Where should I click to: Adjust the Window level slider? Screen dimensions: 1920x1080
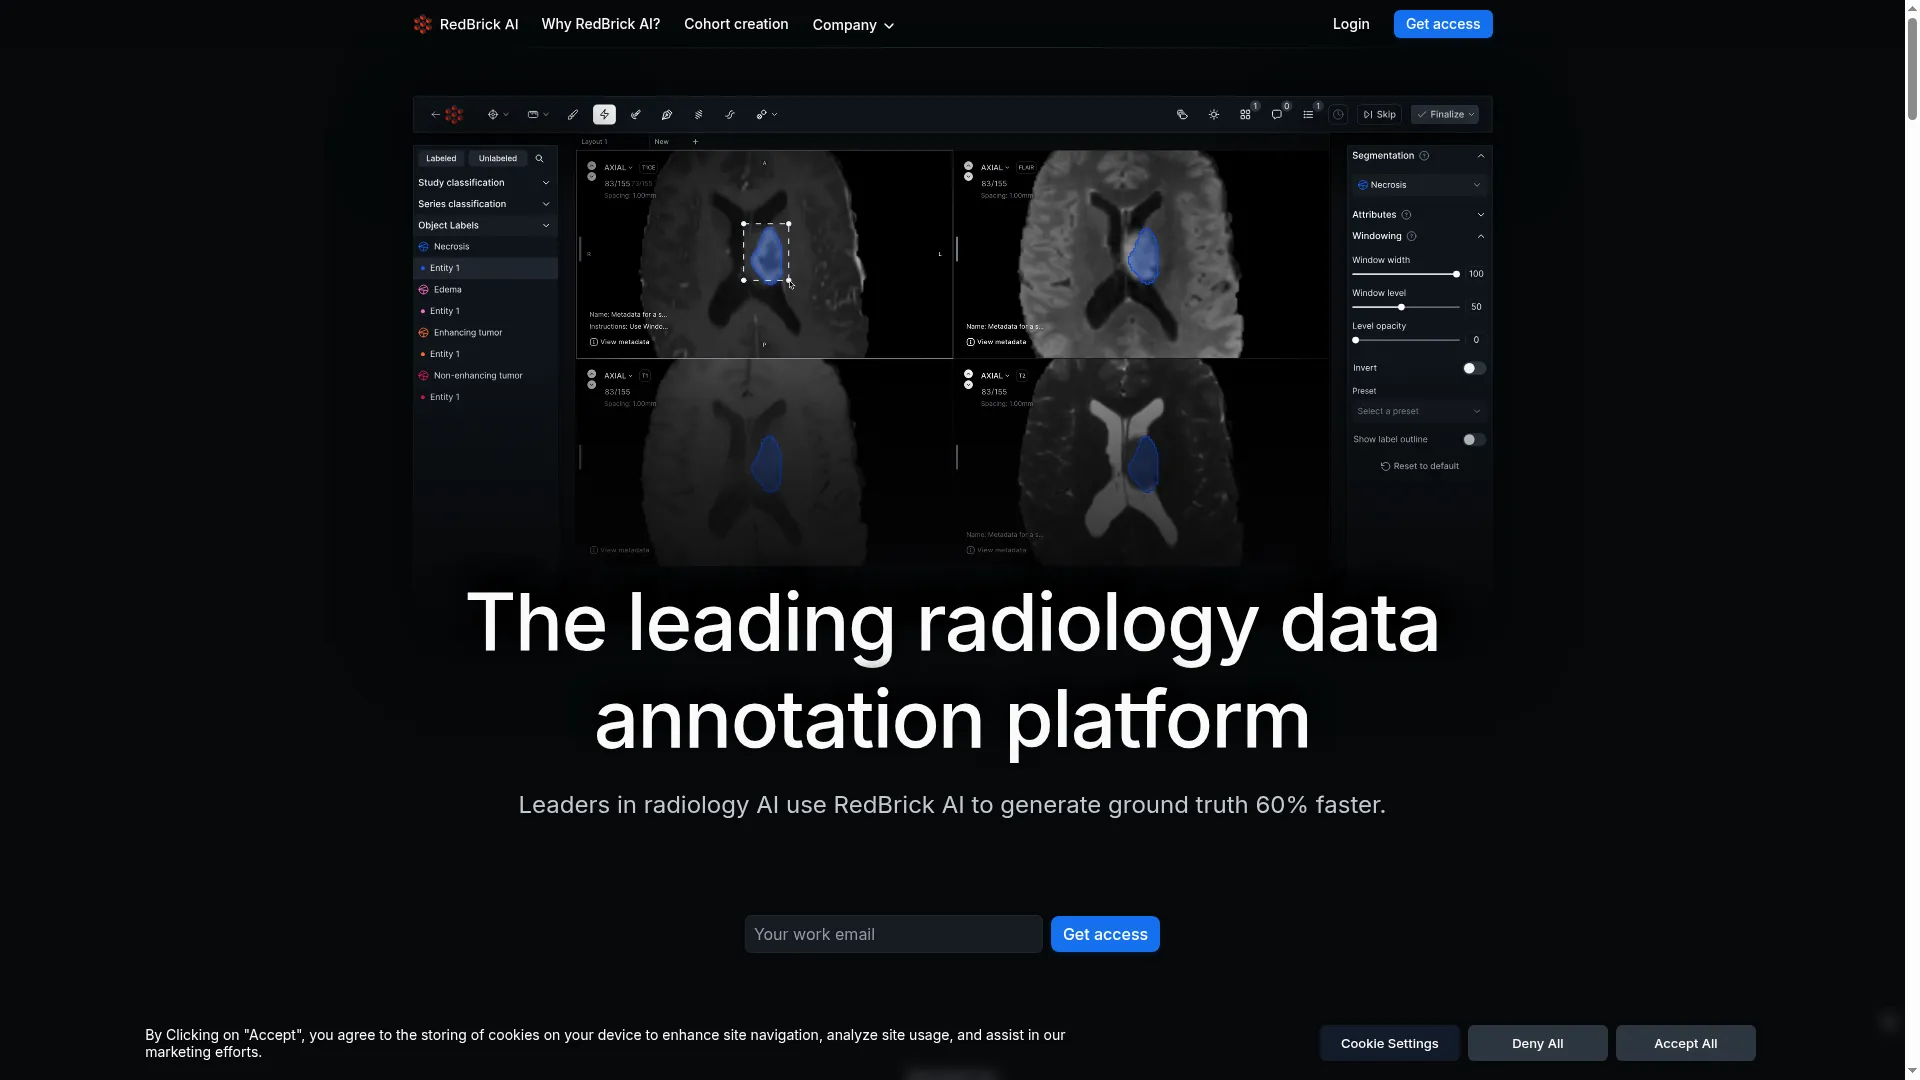tap(1406, 307)
